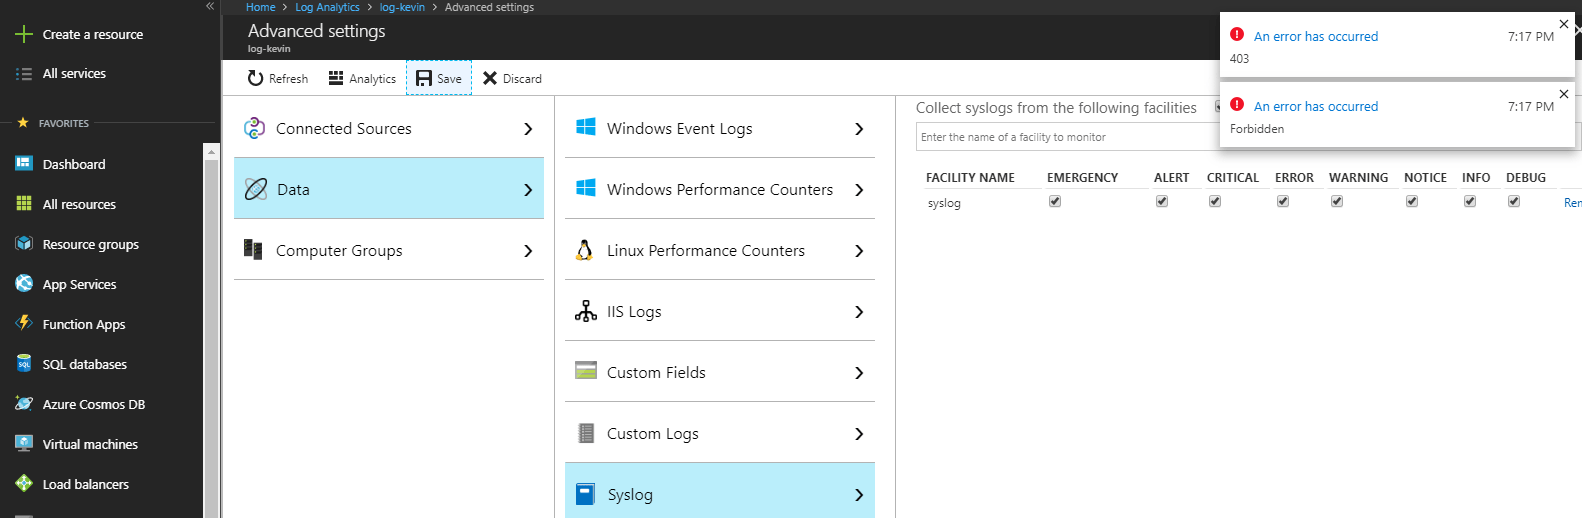Expand Windows Performance Counters chevron
The image size is (1582, 518).
tap(859, 190)
